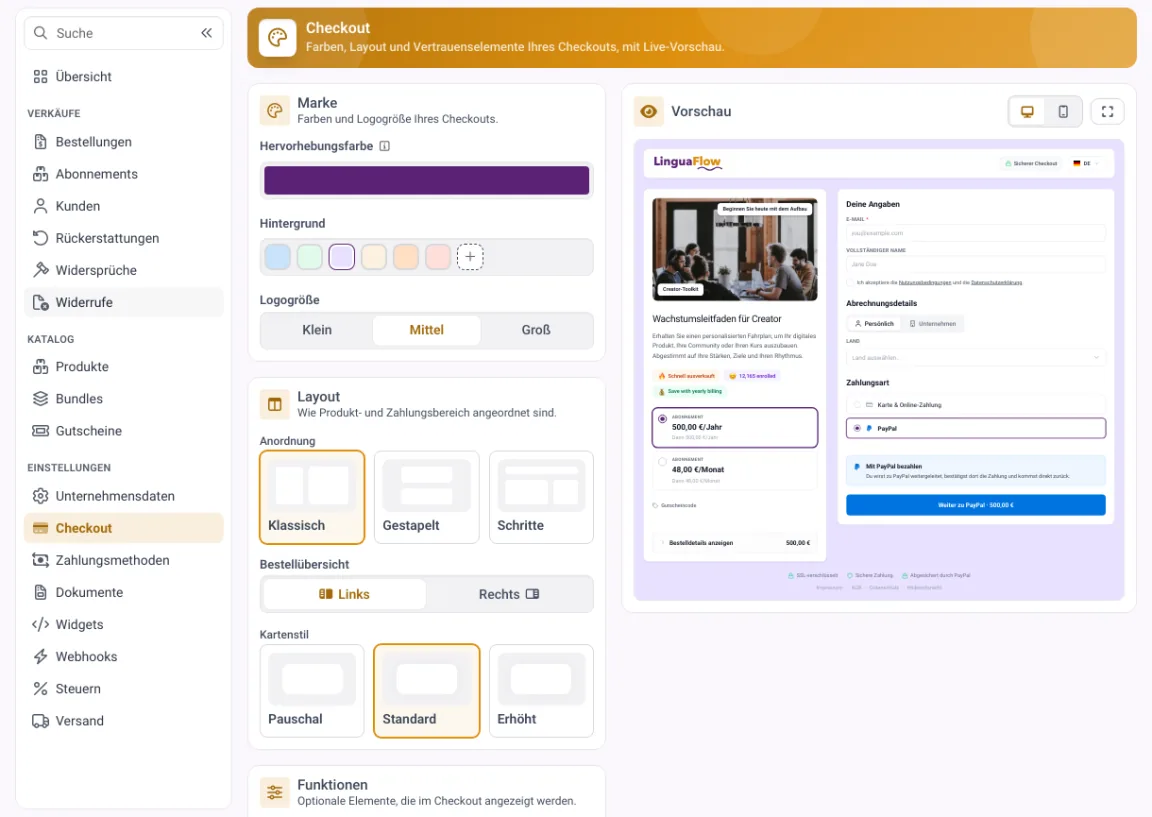The width and height of the screenshot is (1152, 817).
Task: Select Persönlich billing tab in preview
Action: click(x=874, y=323)
